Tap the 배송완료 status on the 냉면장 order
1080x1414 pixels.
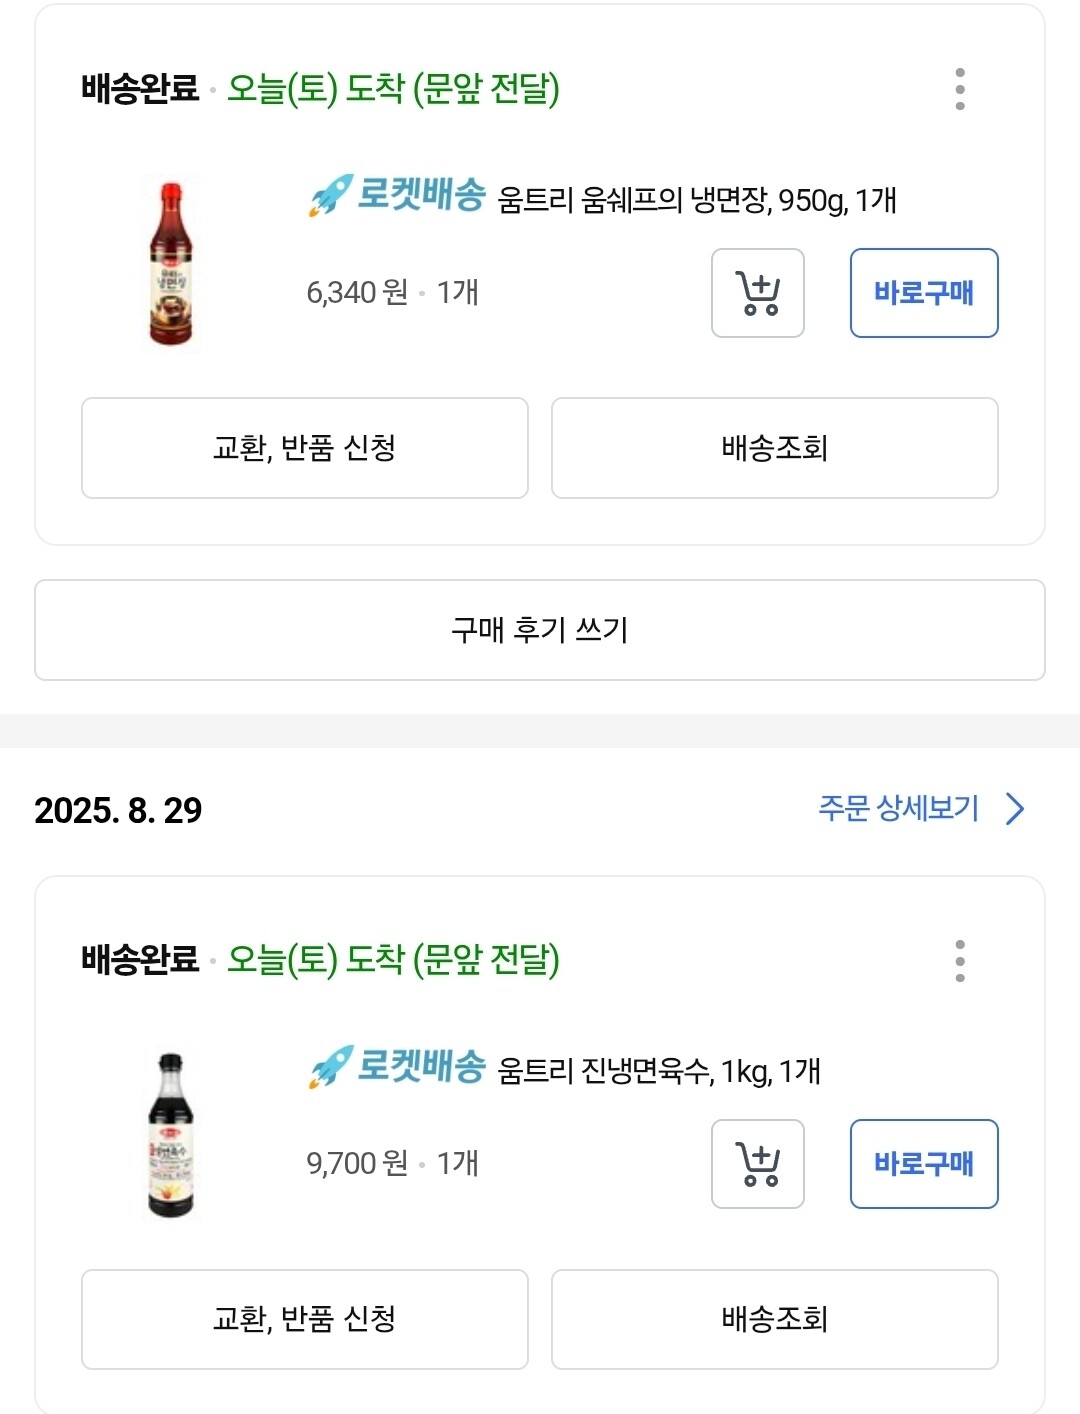point(140,89)
